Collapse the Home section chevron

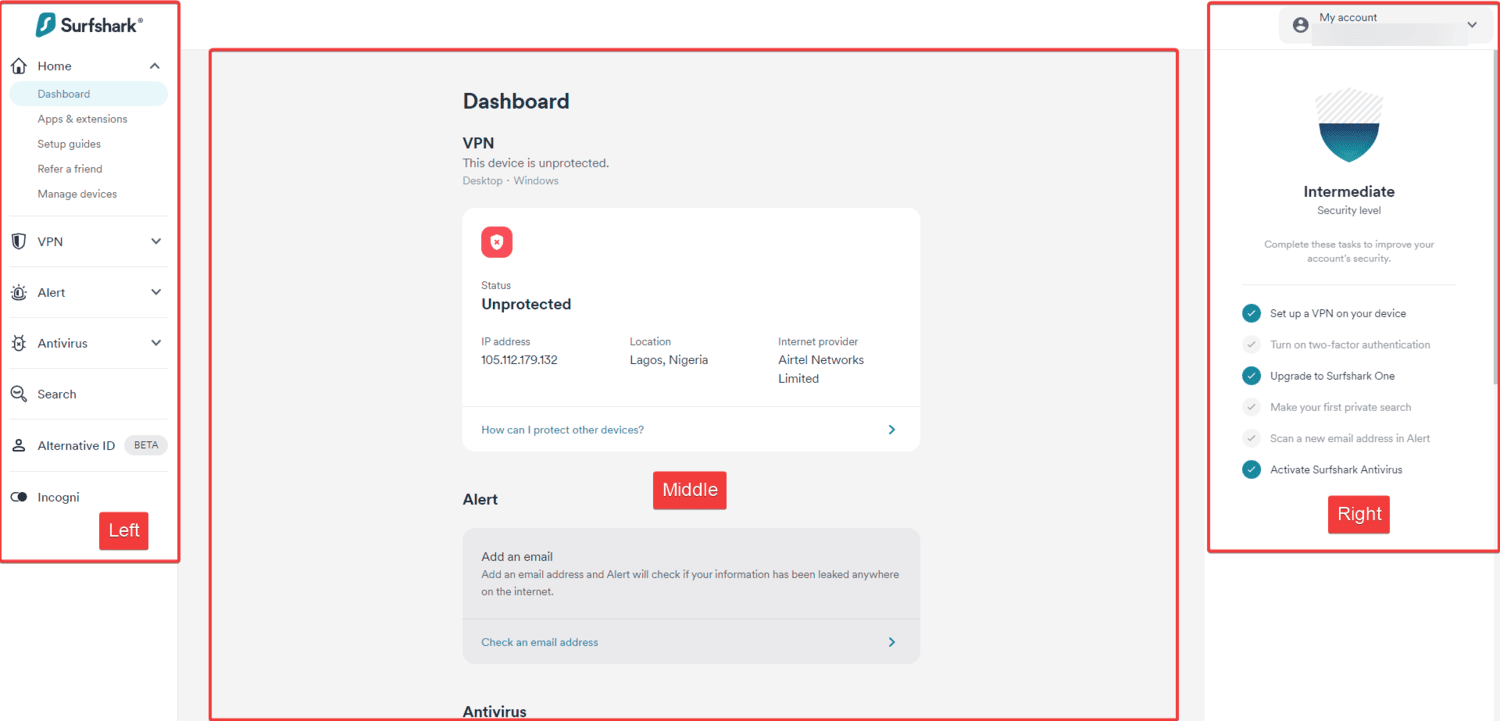(155, 66)
